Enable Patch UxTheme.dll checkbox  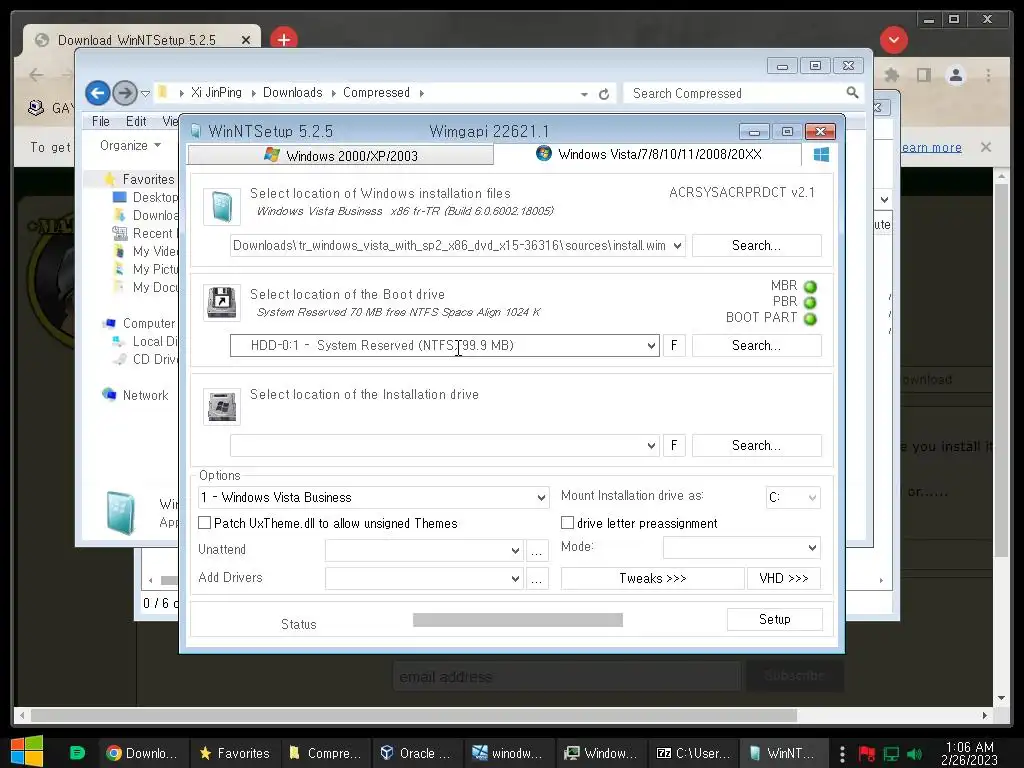204,522
